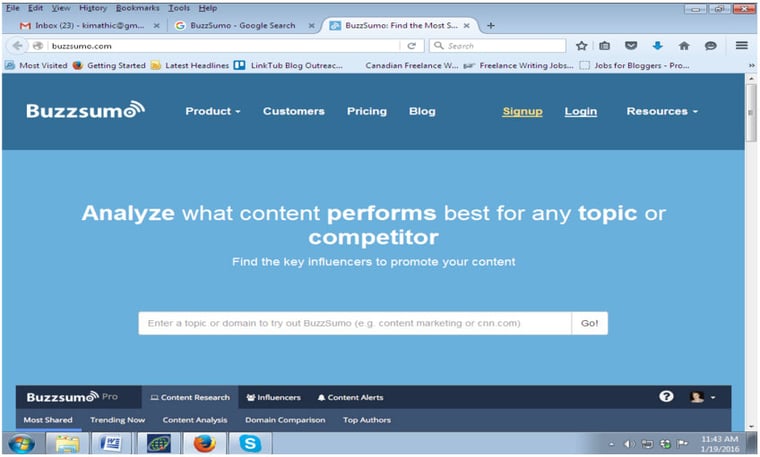Launch Skype from the taskbar
Viewport: 760px width, 457px height.
(x=249, y=443)
